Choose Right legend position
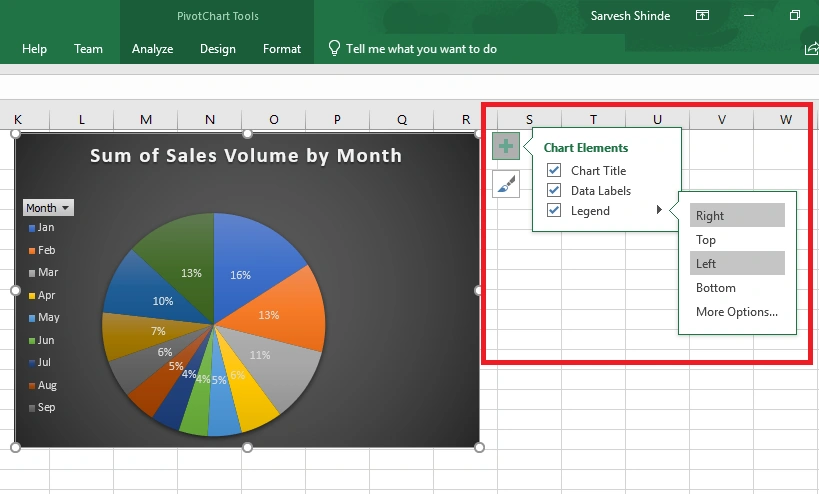Viewport: 819px width, 494px height. pyautogui.click(x=737, y=215)
